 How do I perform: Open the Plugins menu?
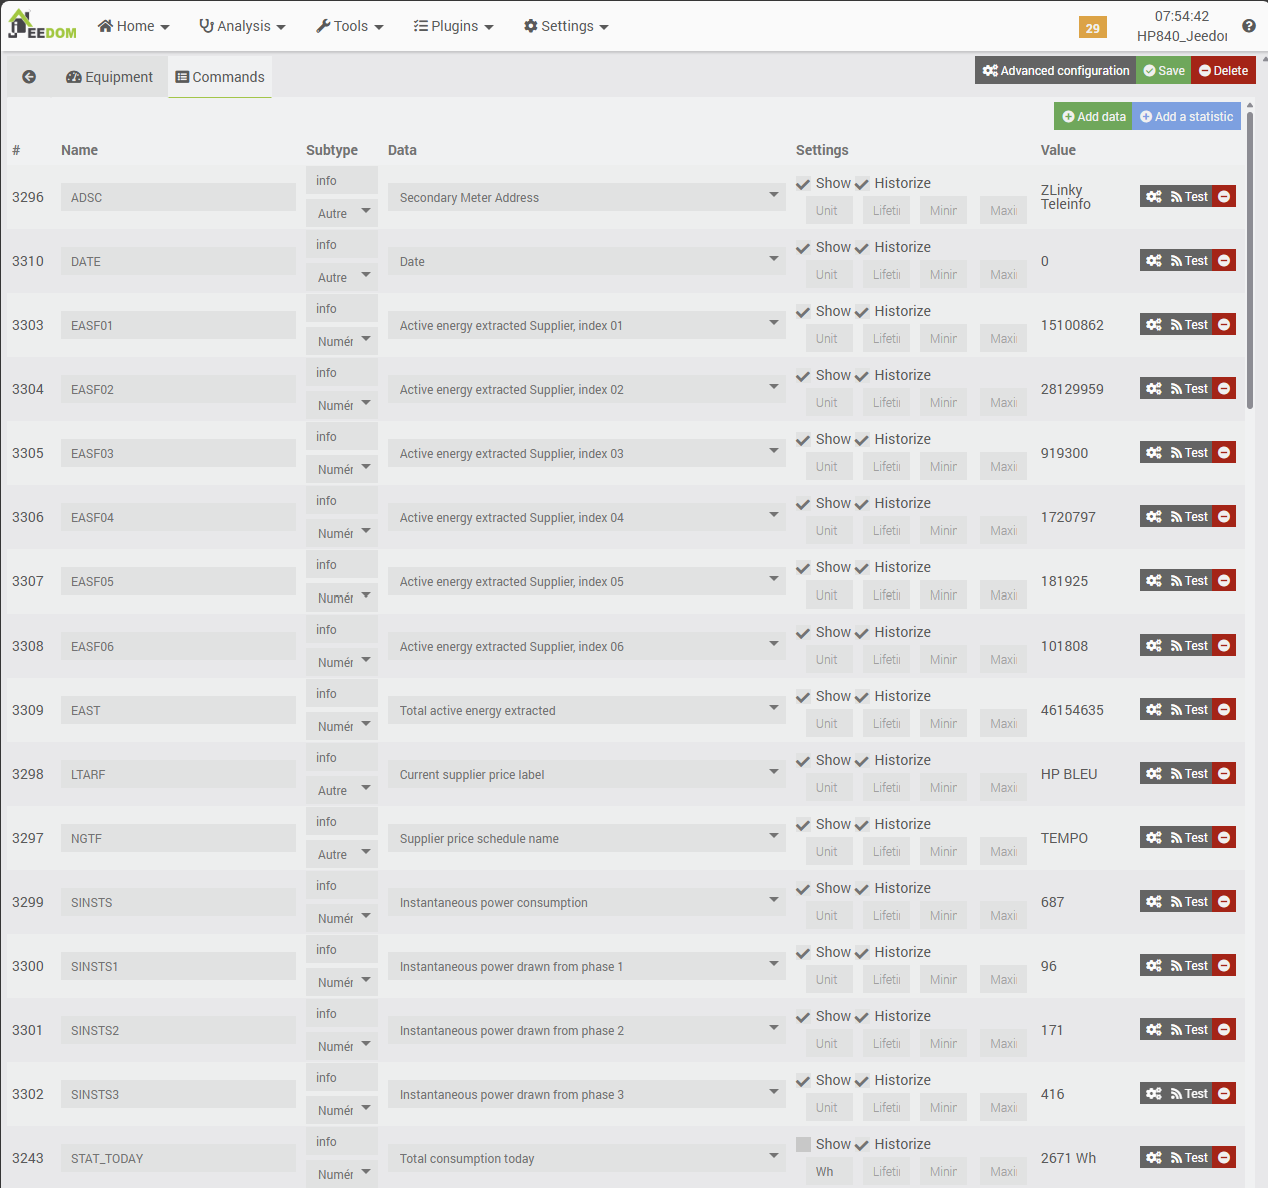[453, 26]
